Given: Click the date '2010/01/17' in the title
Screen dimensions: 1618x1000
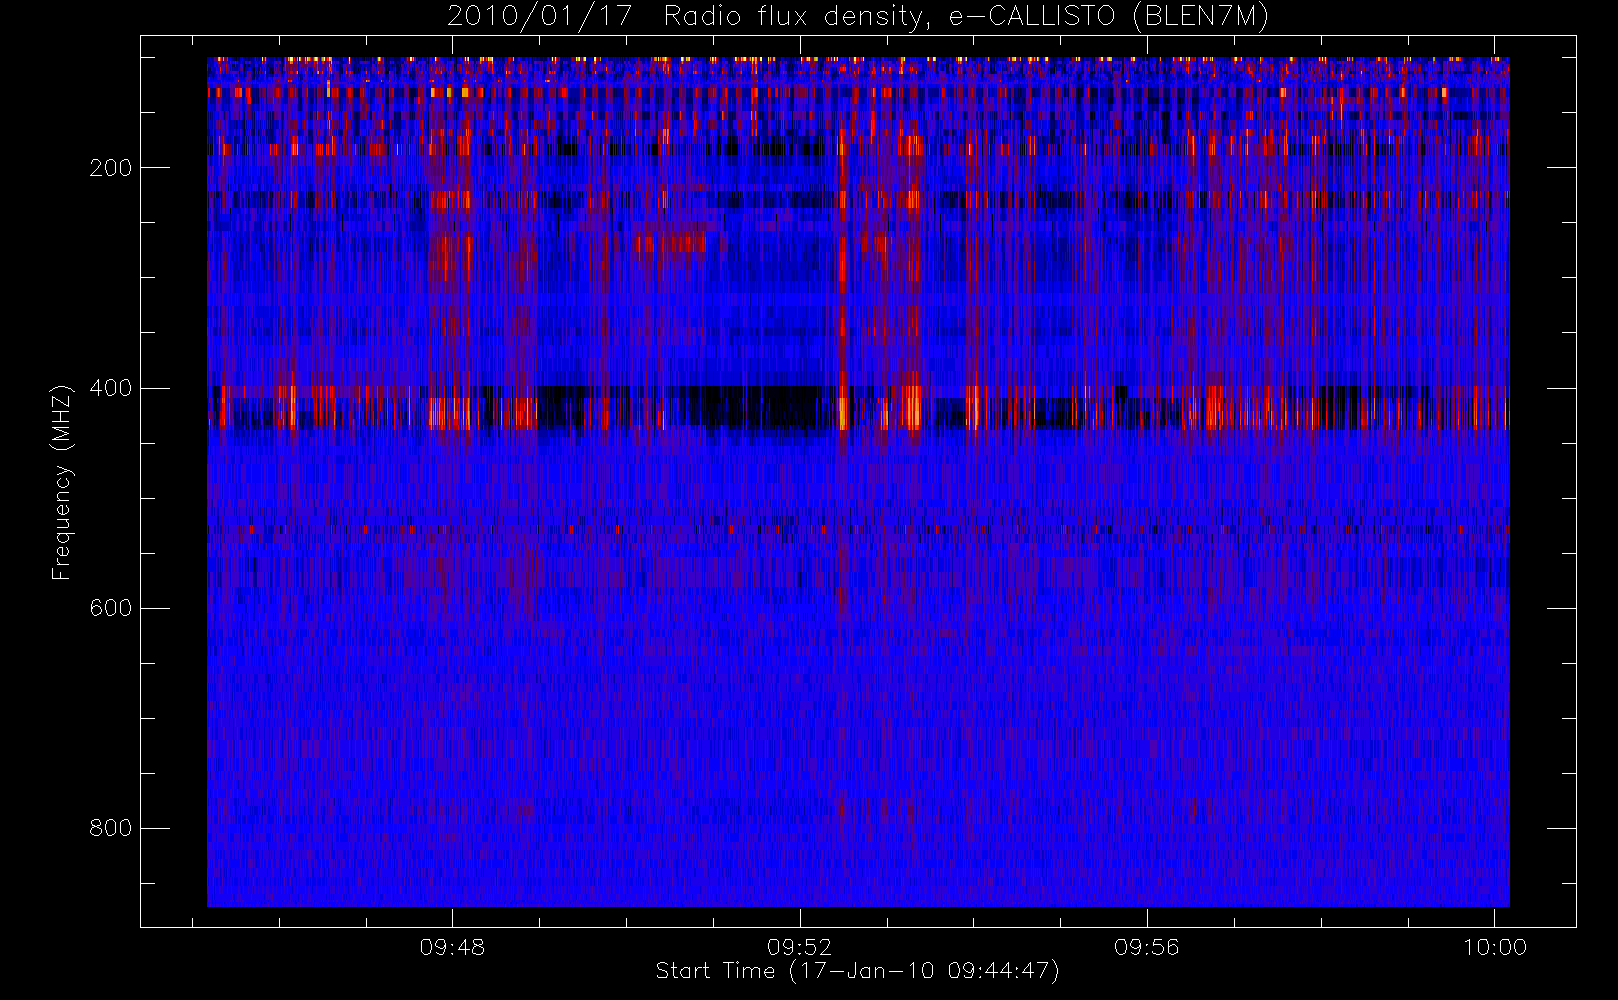Looking at the screenshot, I should 539,17.
